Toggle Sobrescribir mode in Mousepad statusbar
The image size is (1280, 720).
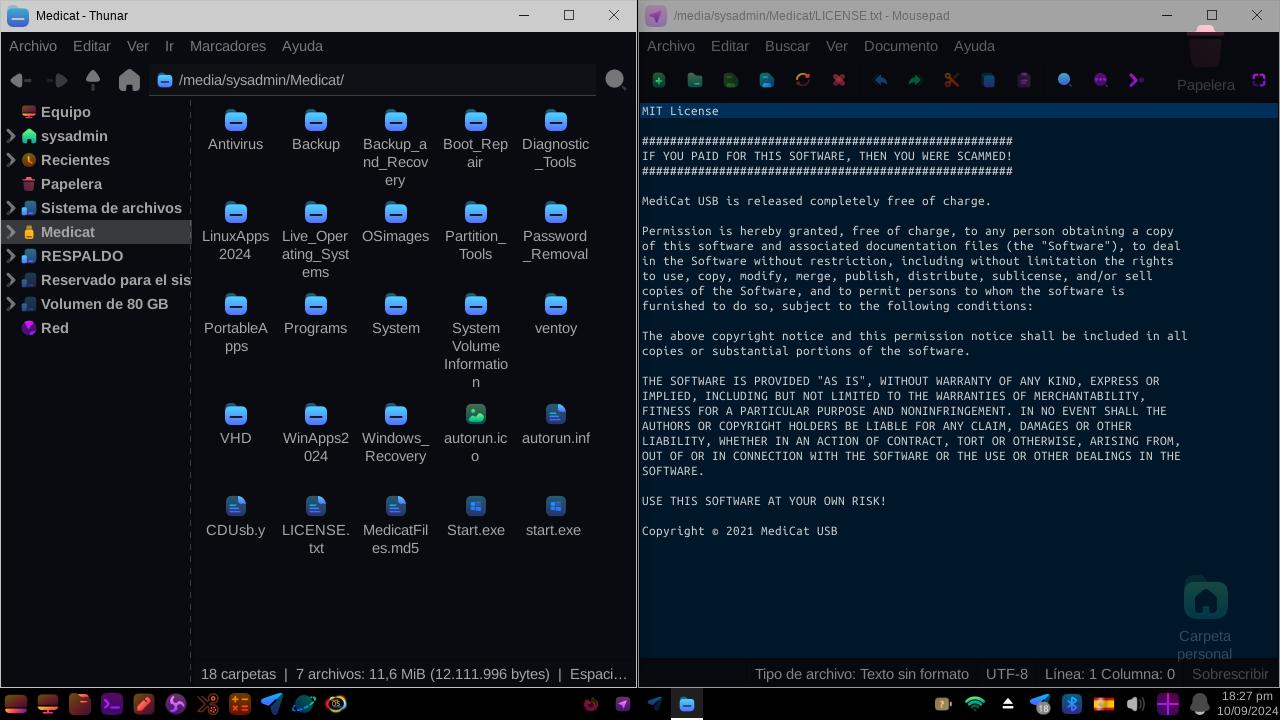(1230, 674)
